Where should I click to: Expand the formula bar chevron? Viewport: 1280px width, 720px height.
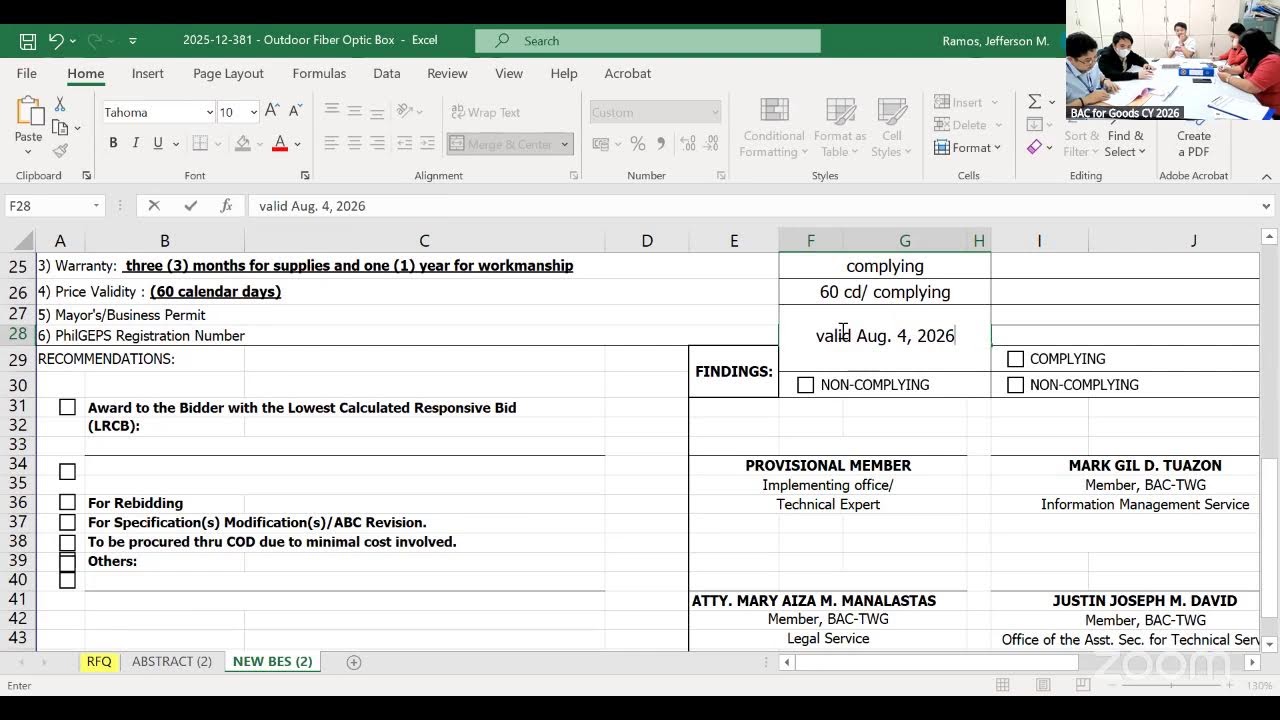(1266, 206)
